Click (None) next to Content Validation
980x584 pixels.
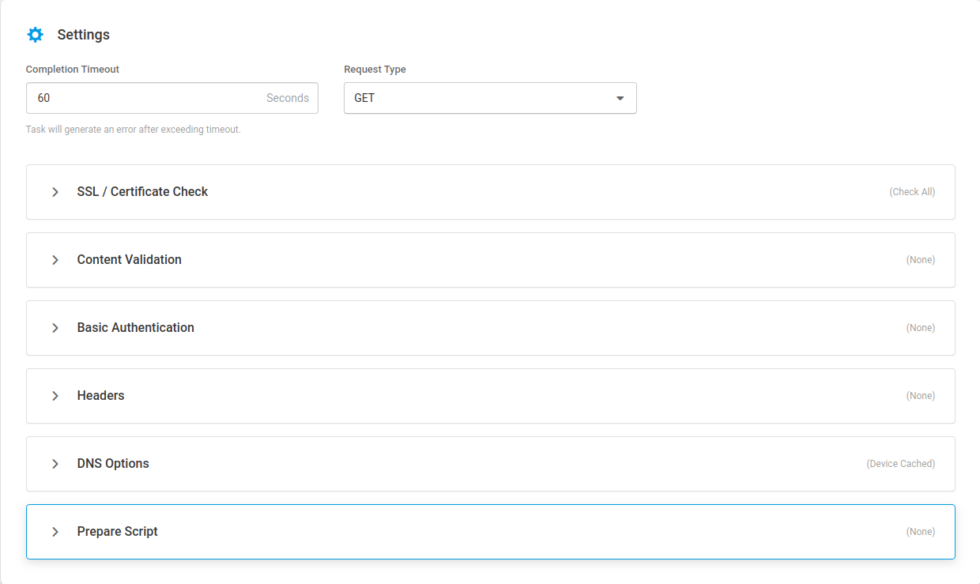point(920,259)
